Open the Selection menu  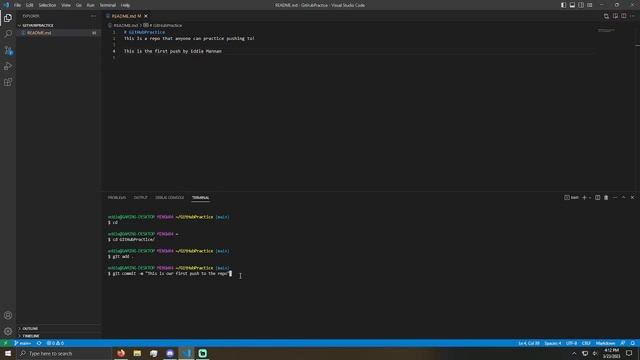47,5
